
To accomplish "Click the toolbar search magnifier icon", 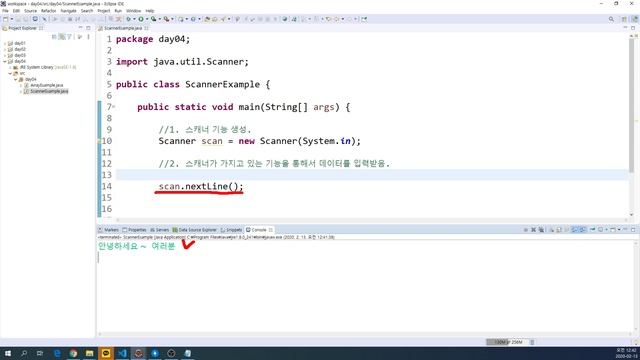I will point(611,19).
